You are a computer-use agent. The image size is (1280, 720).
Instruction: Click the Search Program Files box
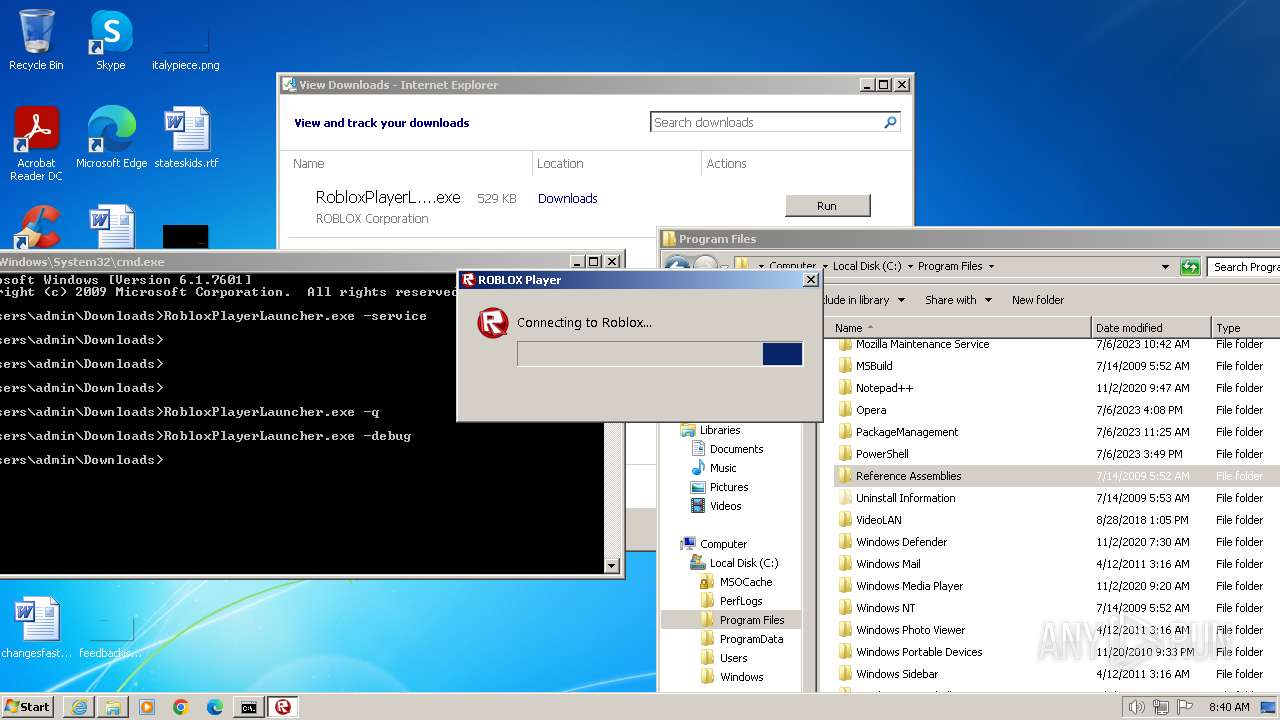tap(1244, 267)
